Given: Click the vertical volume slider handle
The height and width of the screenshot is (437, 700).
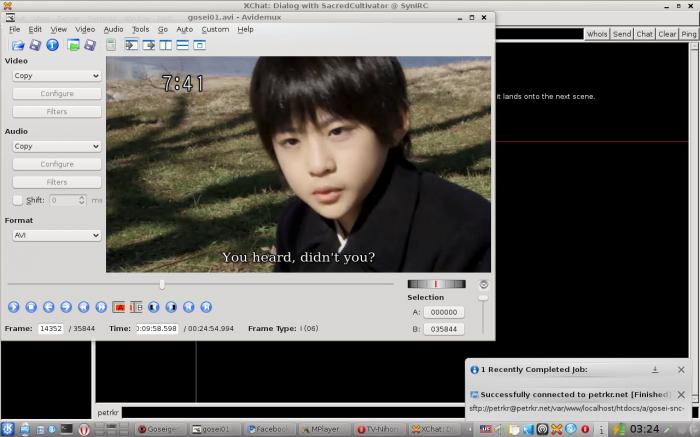Looking at the screenshot, I should click(483, 298).
